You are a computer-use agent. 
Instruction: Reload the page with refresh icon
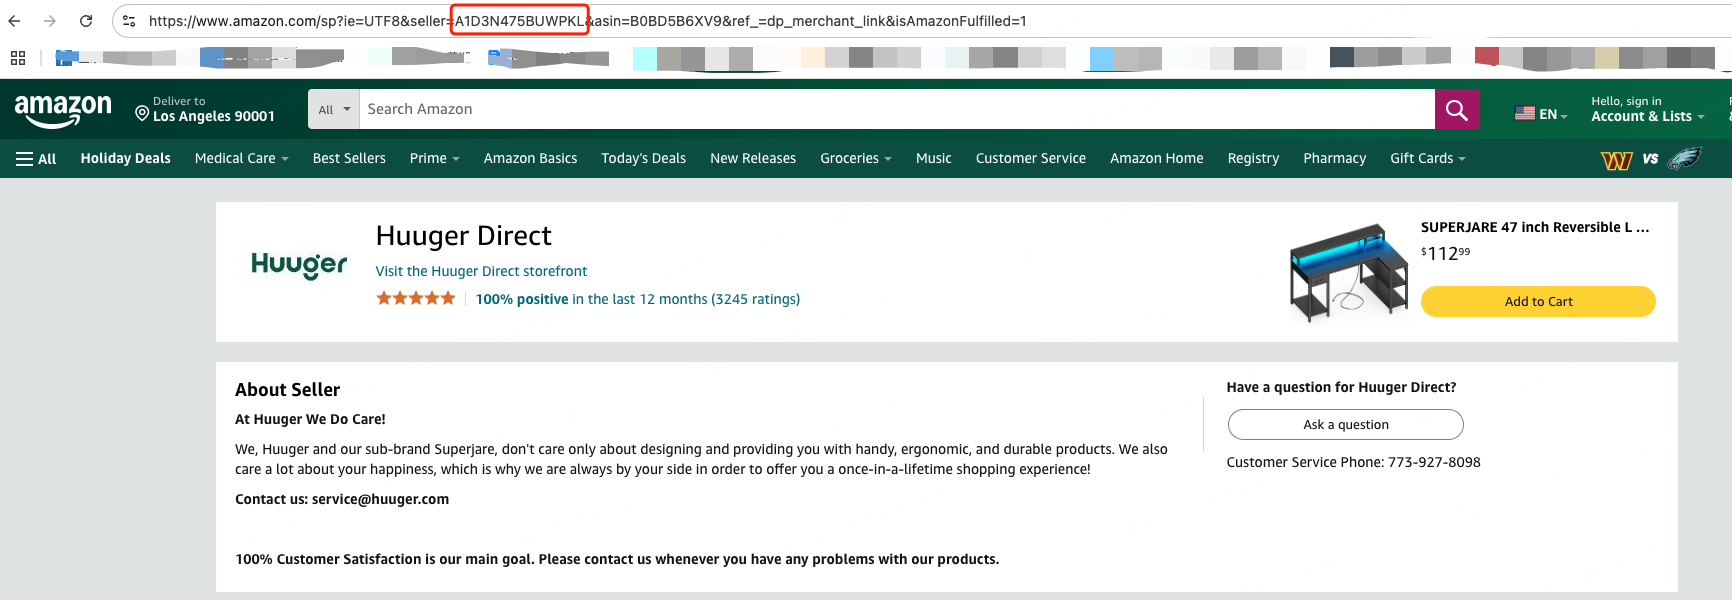[x=86, y=20]
